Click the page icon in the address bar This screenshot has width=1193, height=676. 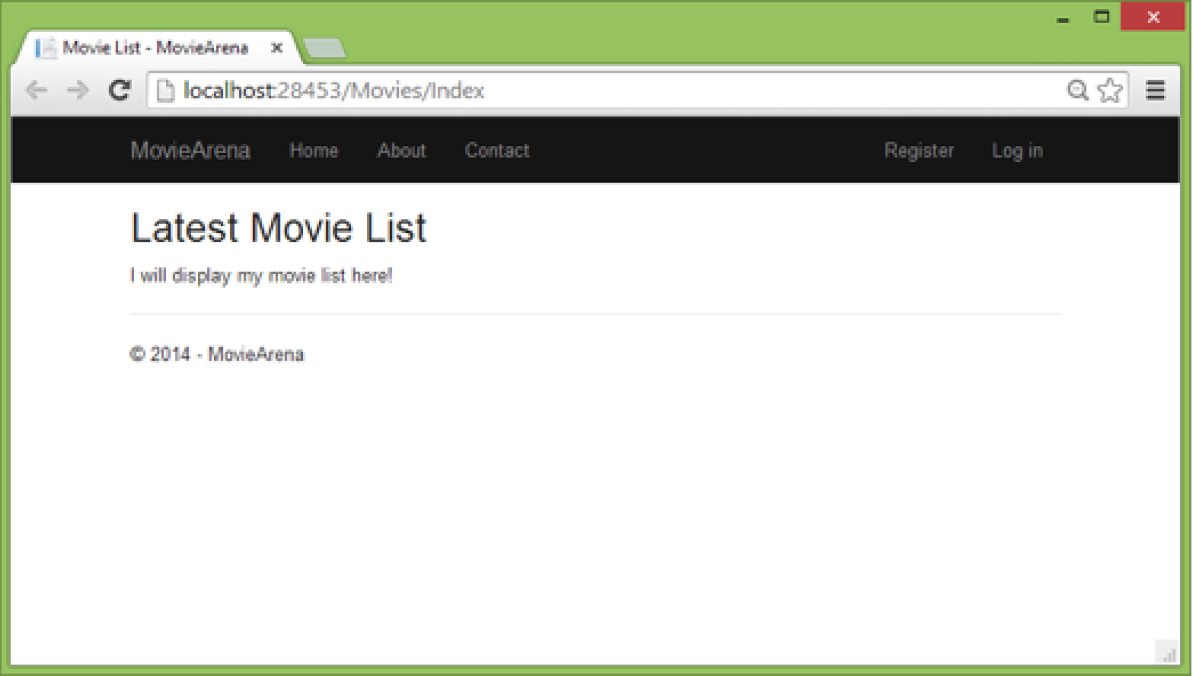click(x=165, y=91)
